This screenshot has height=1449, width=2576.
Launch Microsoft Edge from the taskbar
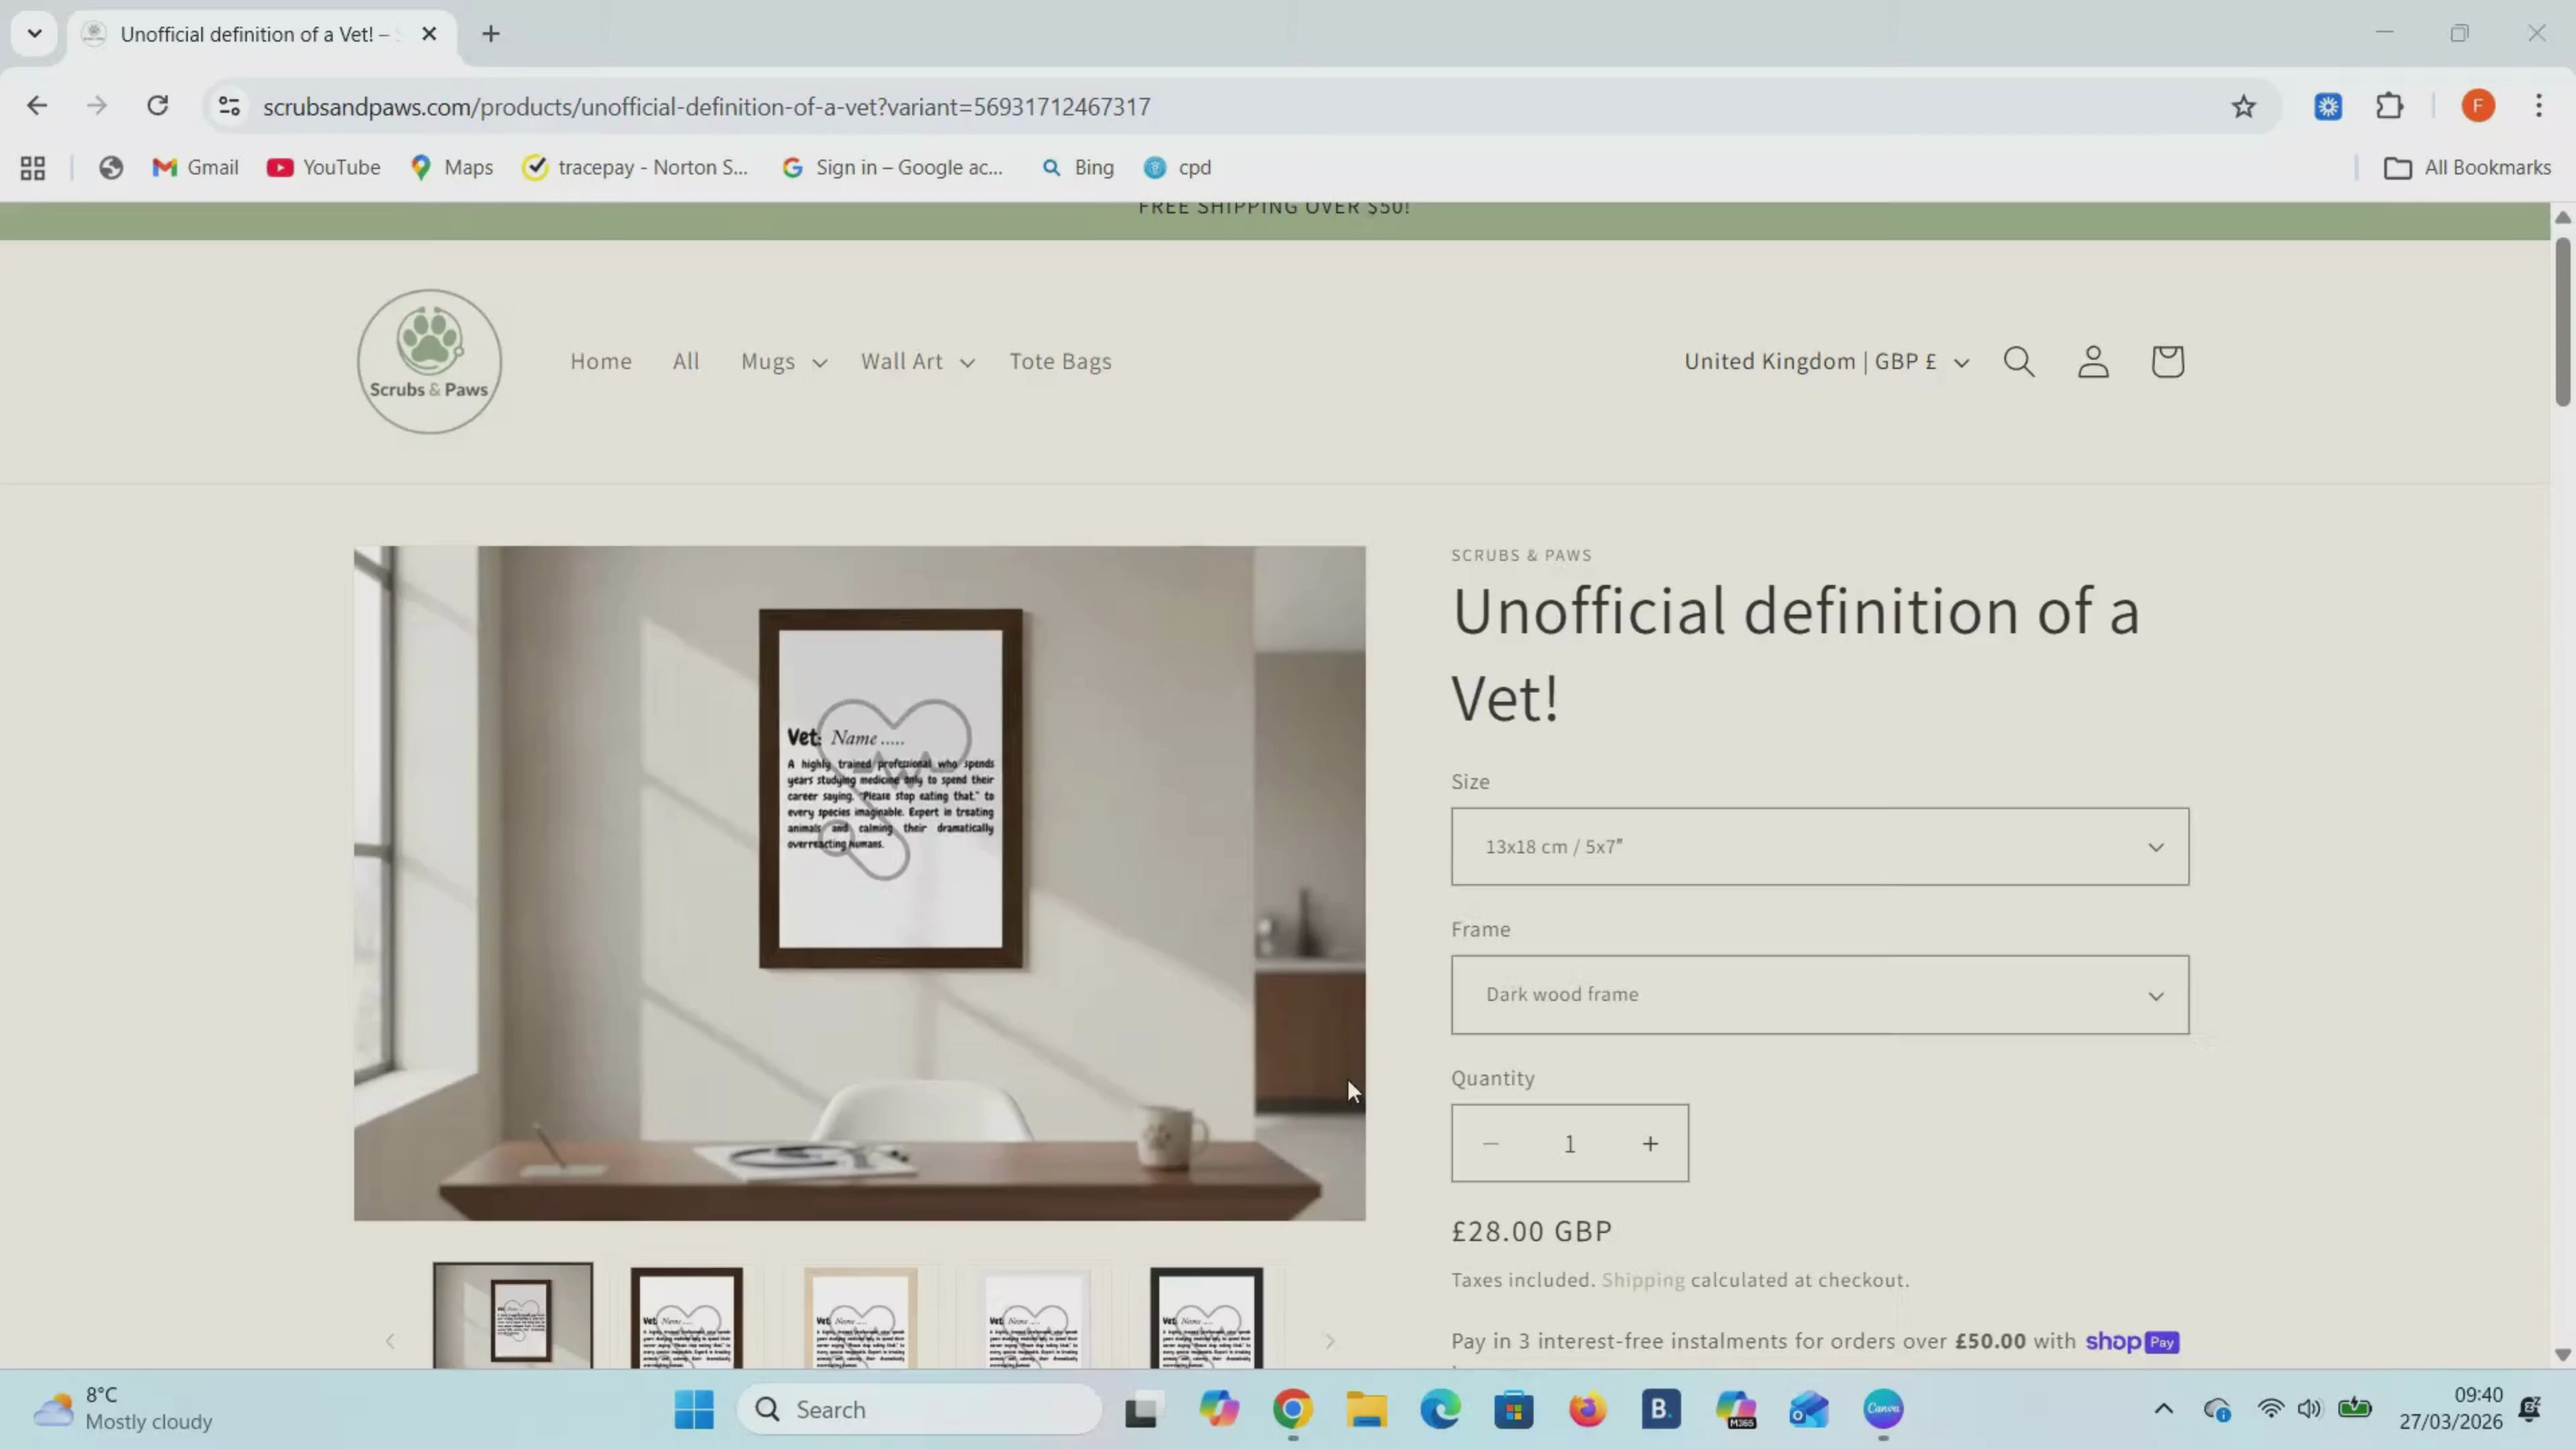1440,1410
